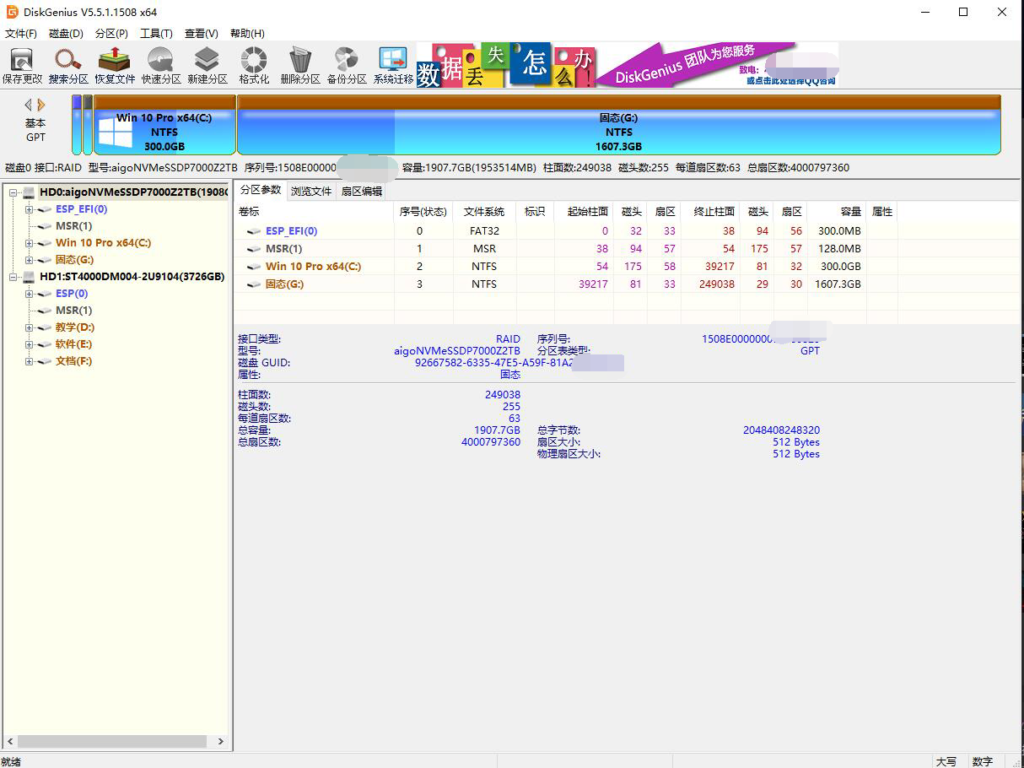Launch the Recover Files (恢复文件) tool
Viewport: 1024px width, 768px height.
click(114, 65)
